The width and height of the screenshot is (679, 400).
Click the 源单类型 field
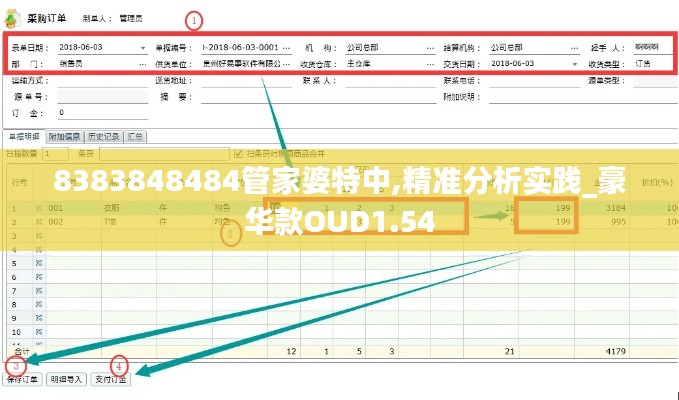[x=656, y=81]
